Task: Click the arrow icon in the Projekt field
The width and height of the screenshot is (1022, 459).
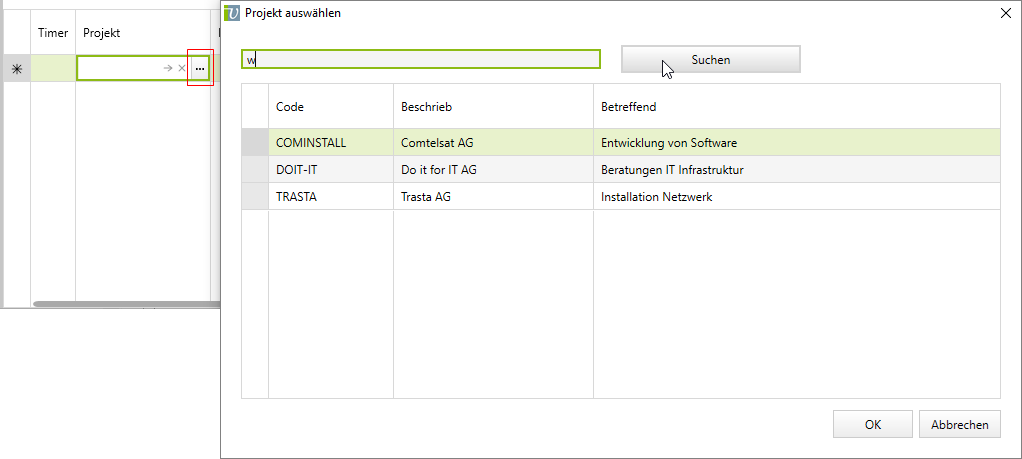Action: [168, 68]
